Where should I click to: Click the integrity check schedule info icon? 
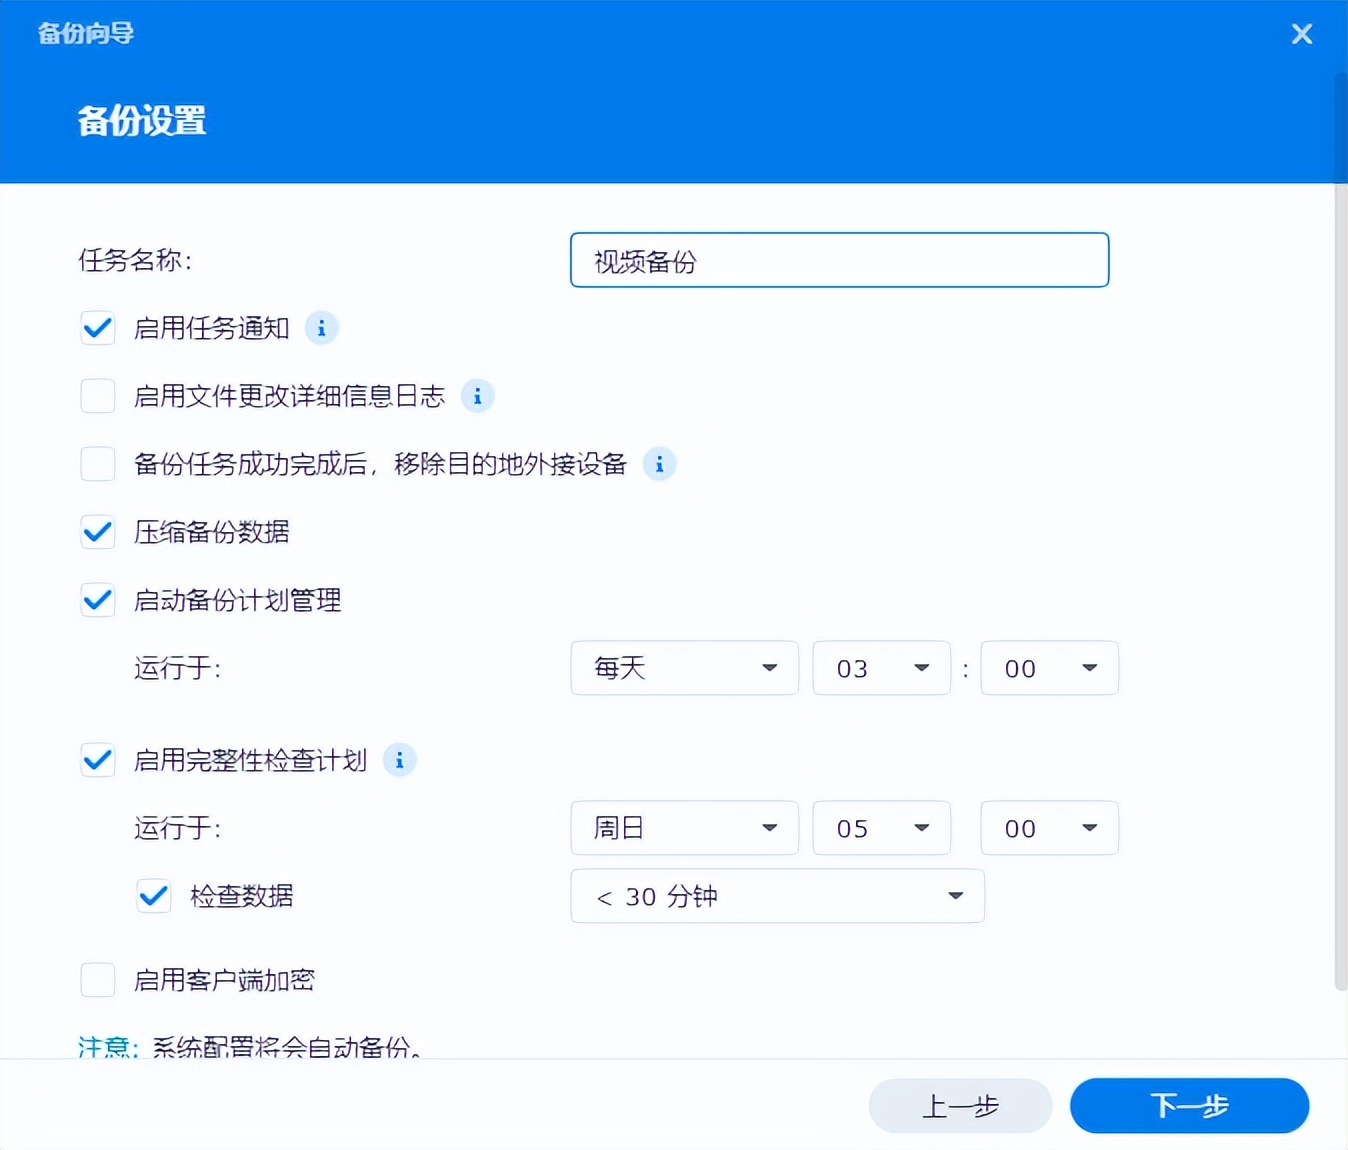click(399, 760)
